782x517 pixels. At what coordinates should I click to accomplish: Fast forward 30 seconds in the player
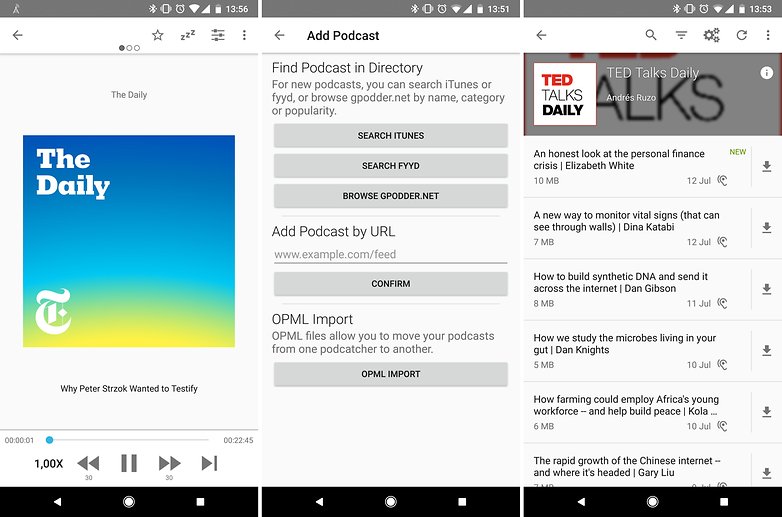[x=169, y=463]
